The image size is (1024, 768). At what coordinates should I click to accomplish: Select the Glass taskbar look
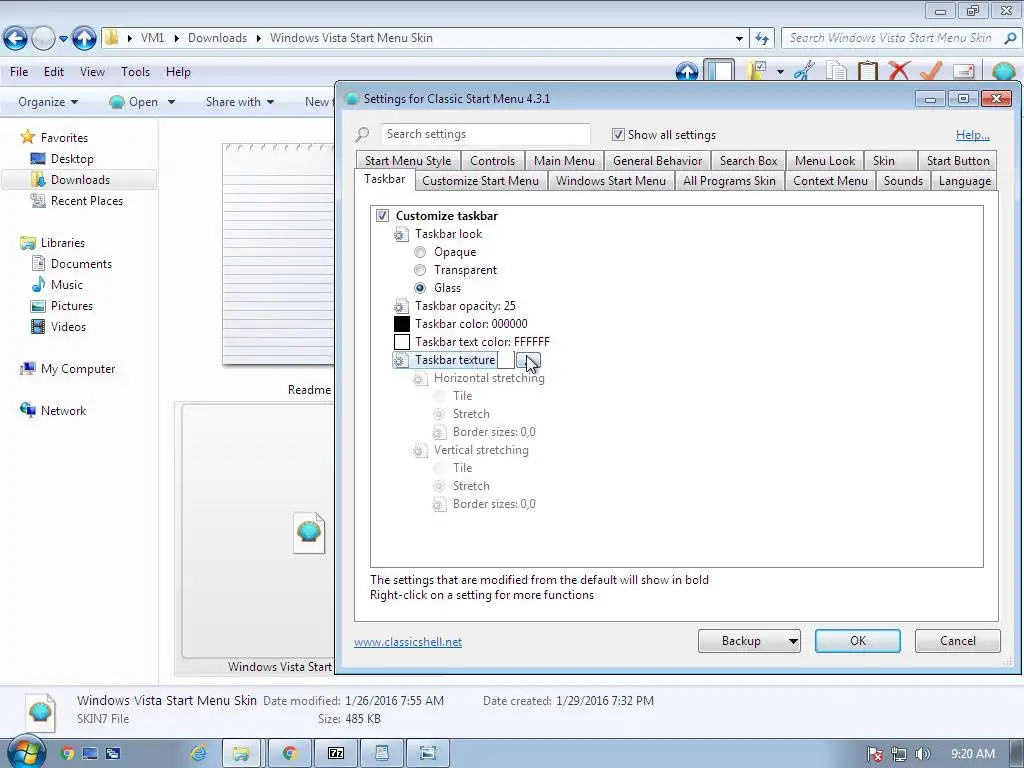point(420,288)
